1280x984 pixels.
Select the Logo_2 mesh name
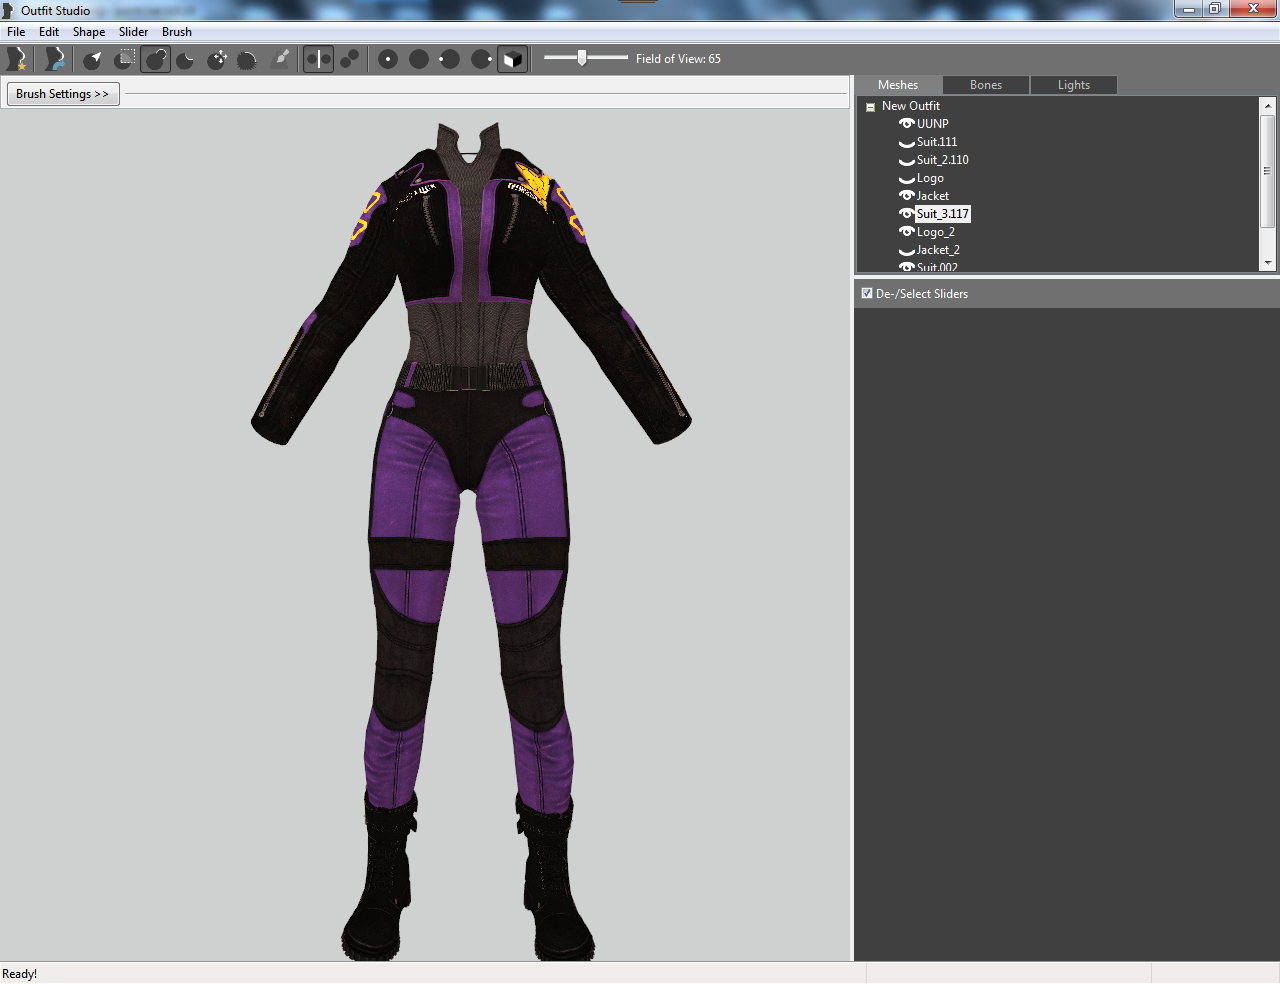pyautogui.click(x=936, y=232)
